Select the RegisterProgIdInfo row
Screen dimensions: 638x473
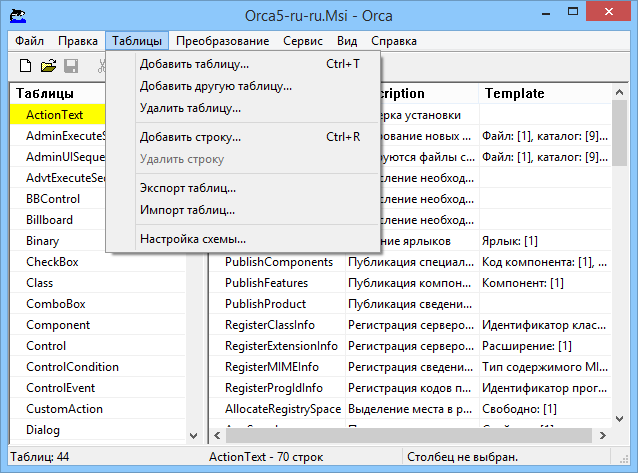tap(410, 388)
